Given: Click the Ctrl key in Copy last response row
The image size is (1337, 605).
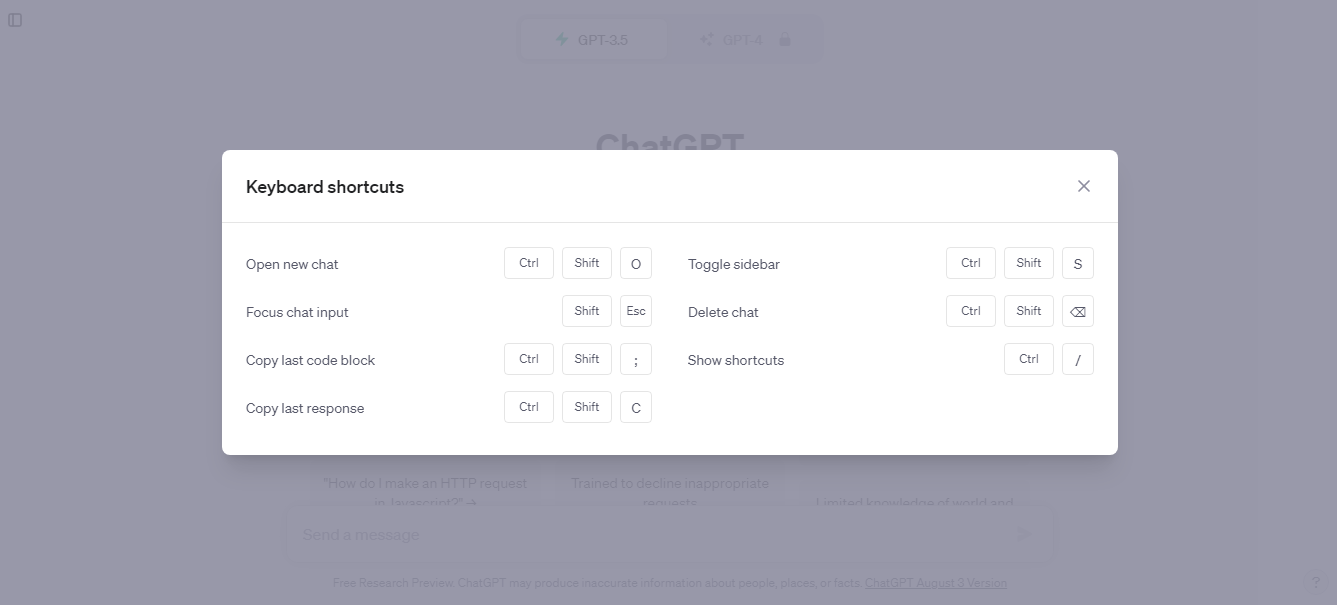Looking at the screenshot, I should tap(529, 407).
